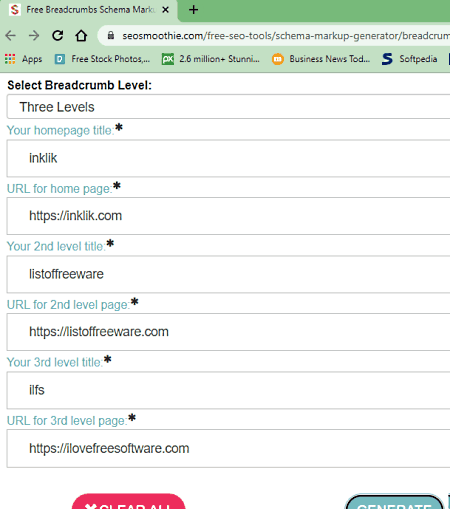450x509 pixels.
Task: Click the 3rd level URL field https://ilovefreesoftware.com
Action: click(228, 449)
